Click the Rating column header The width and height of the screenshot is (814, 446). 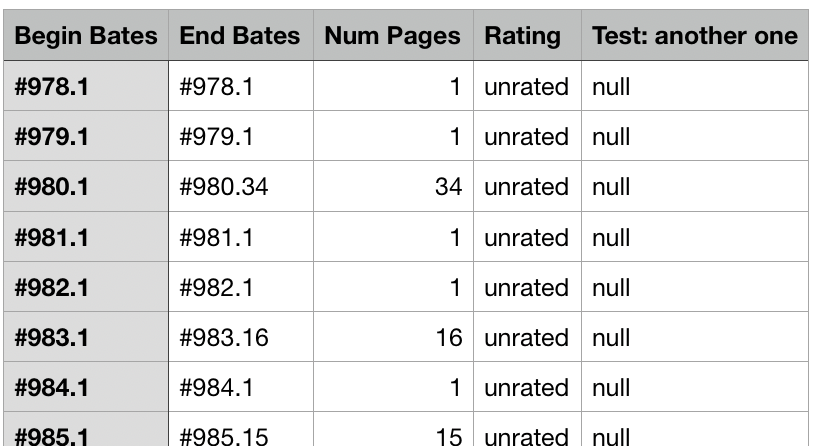pos(527,35)
